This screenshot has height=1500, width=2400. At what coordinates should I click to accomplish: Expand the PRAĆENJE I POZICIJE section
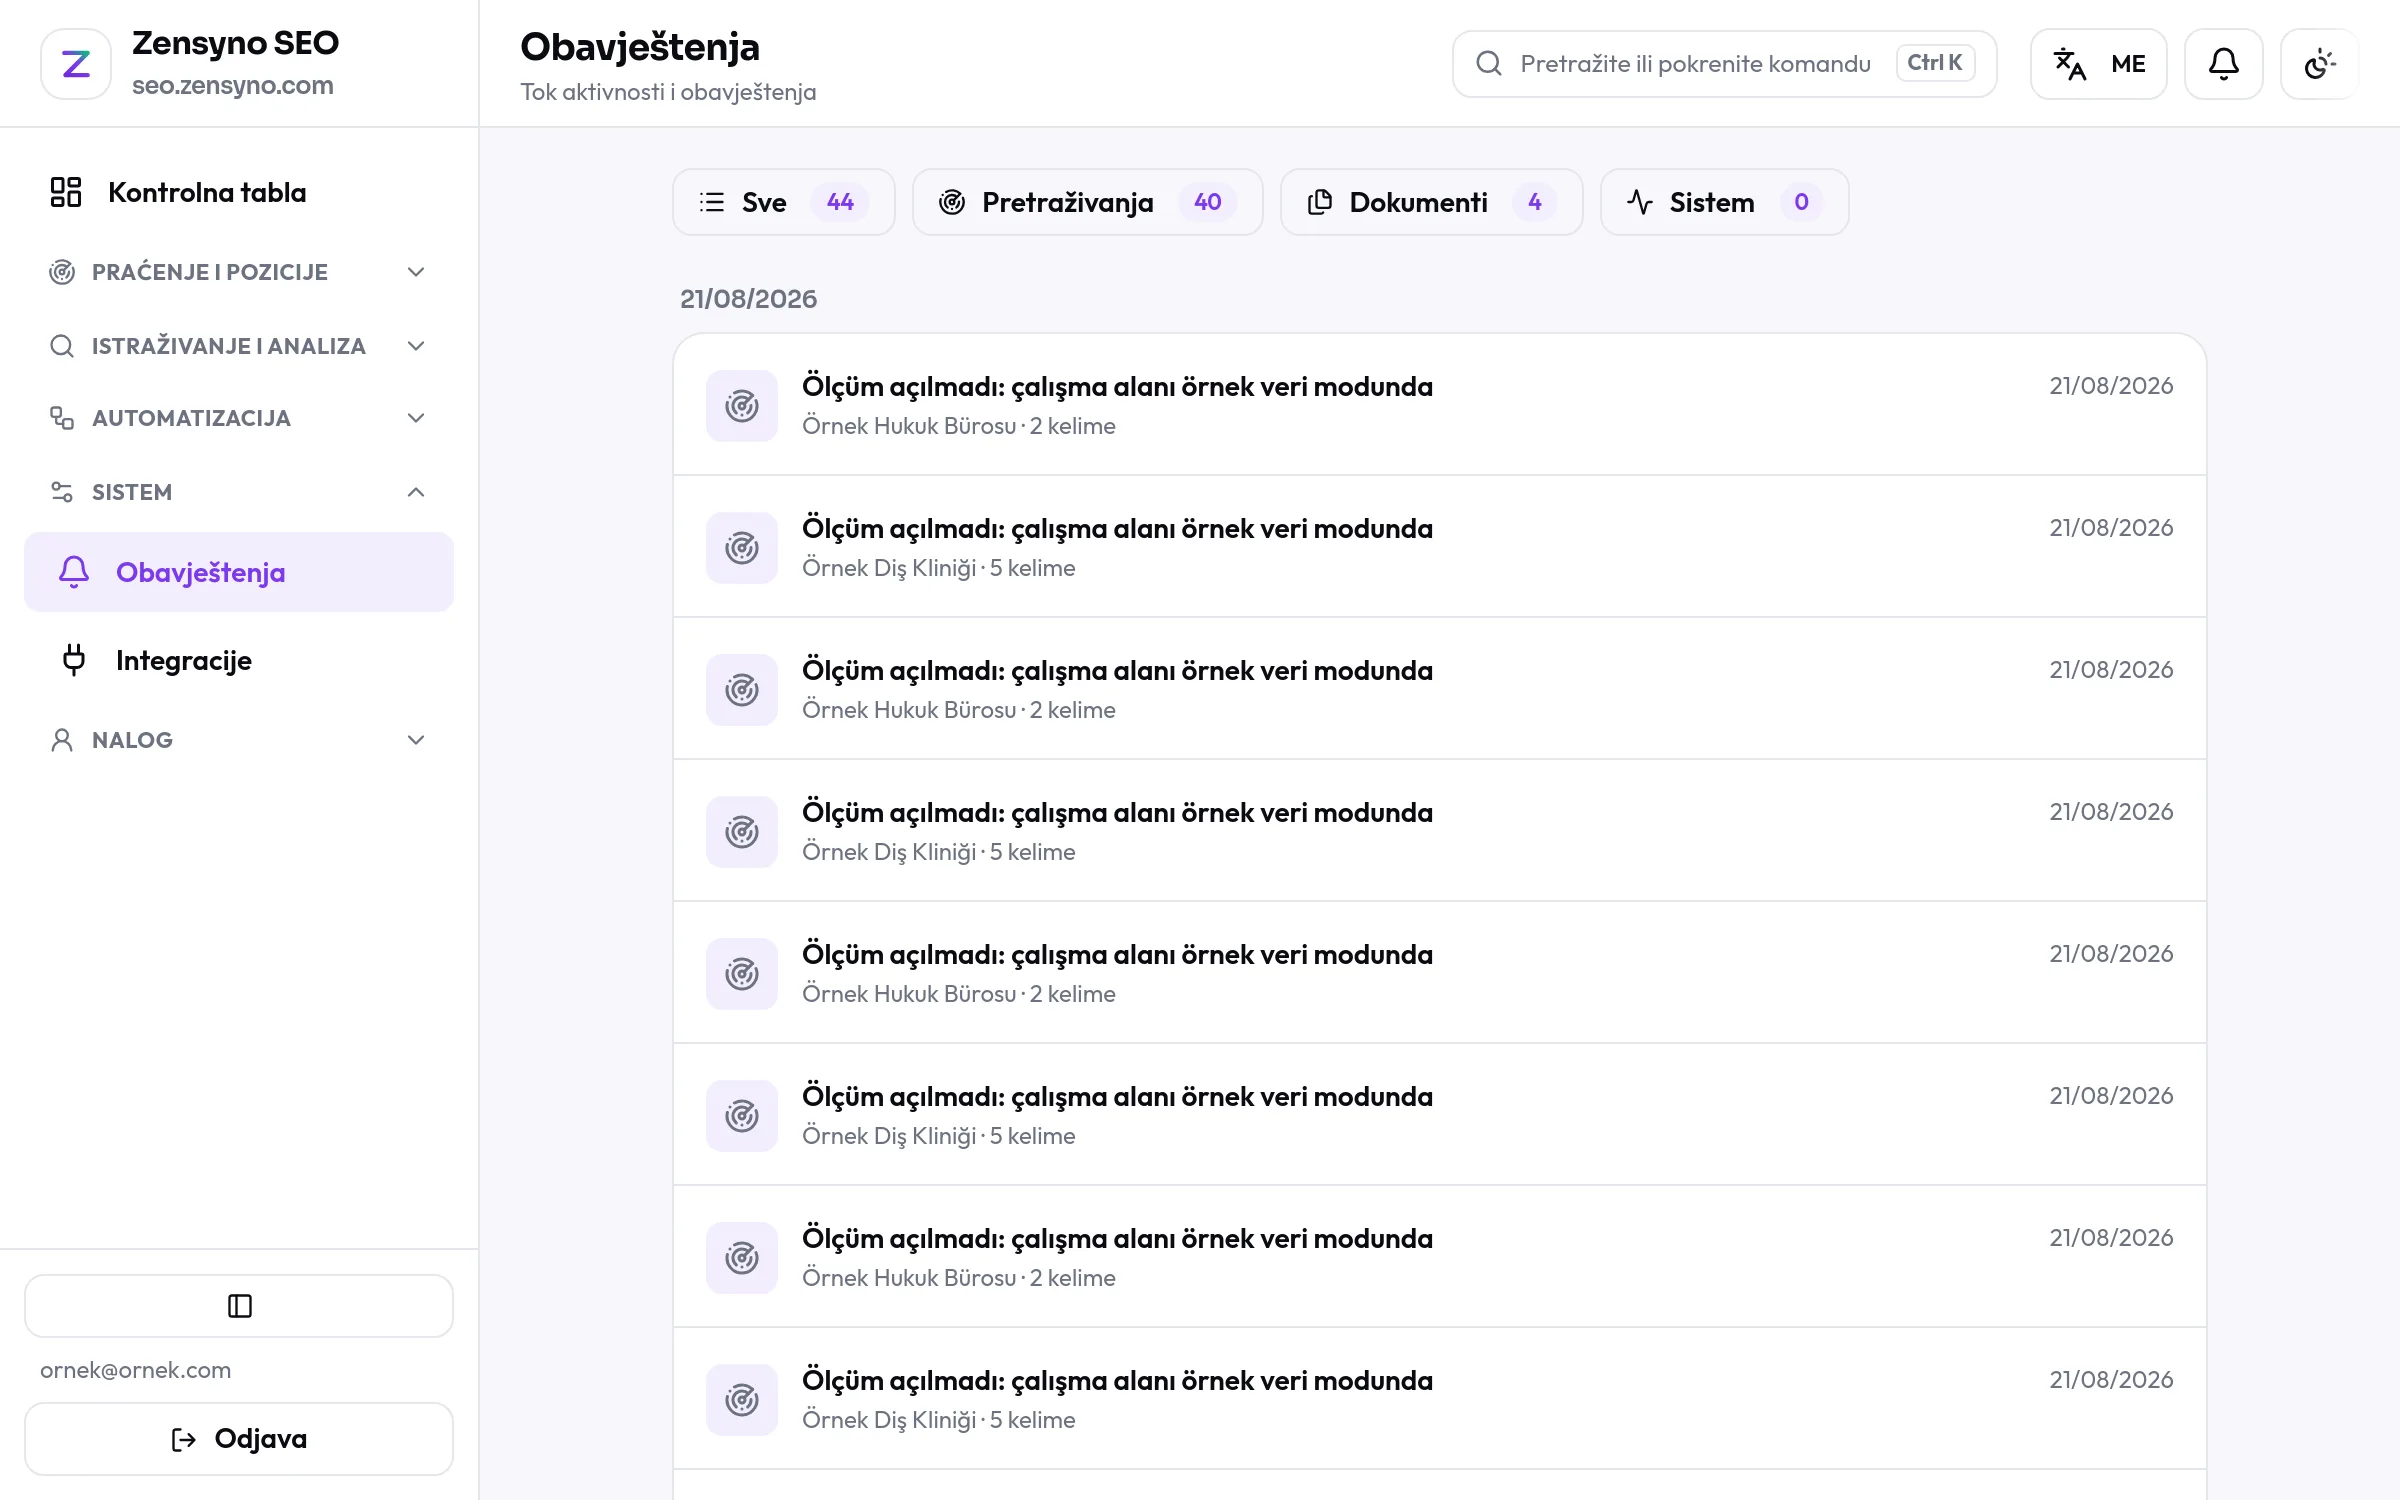239,272
